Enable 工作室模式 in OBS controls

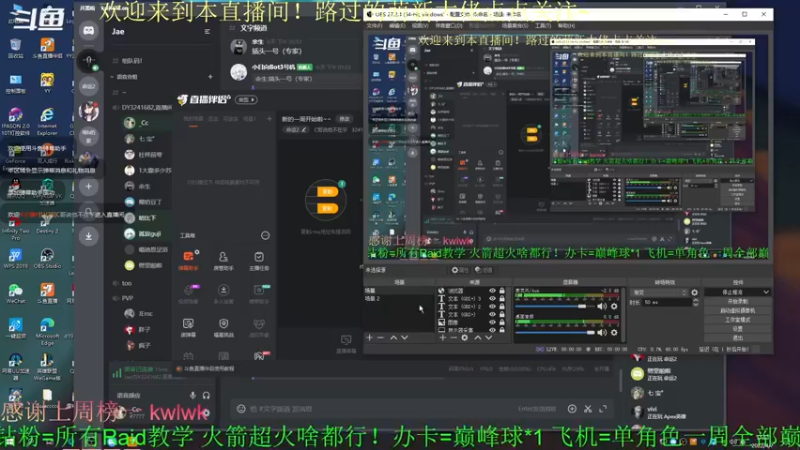(737, 320)
